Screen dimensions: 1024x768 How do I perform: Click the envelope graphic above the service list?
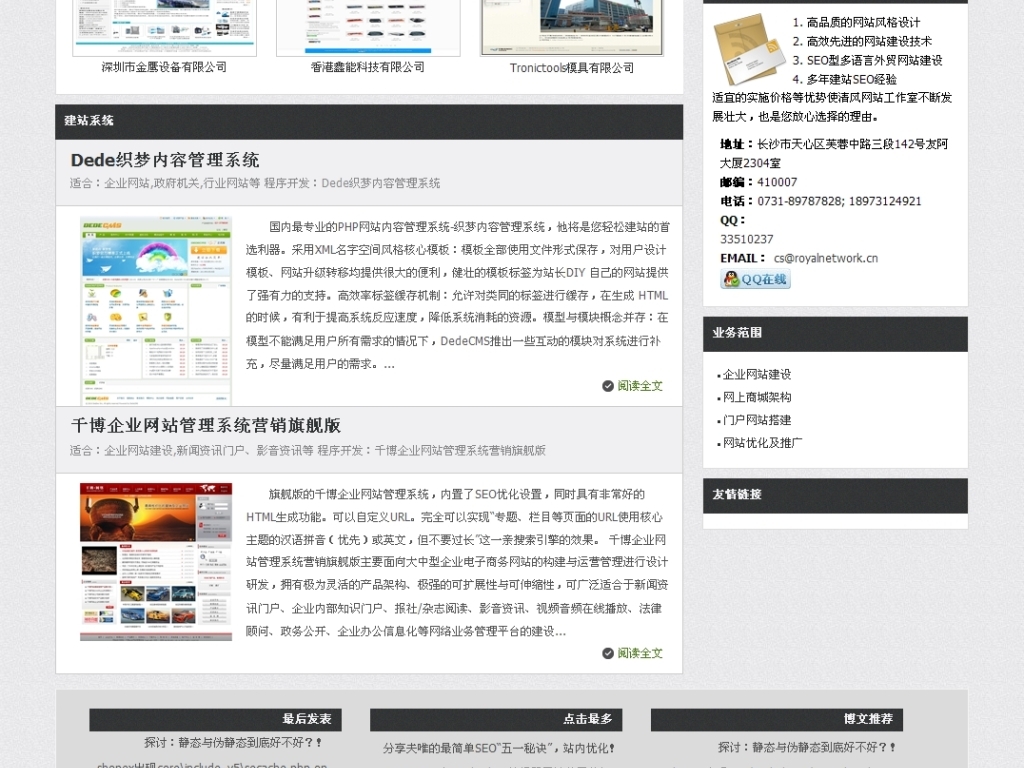tap(750, 48)
